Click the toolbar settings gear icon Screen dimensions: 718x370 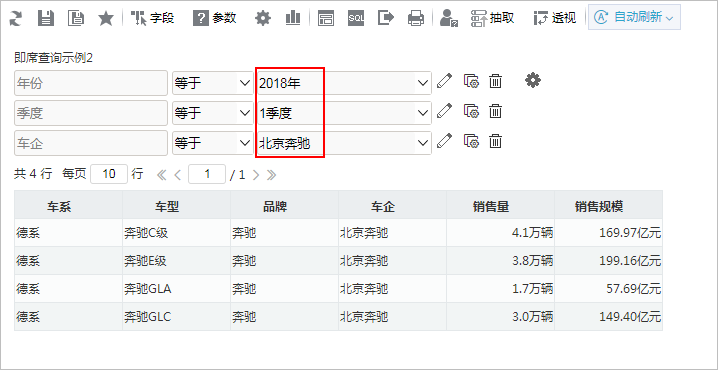(x=263, y=18)
